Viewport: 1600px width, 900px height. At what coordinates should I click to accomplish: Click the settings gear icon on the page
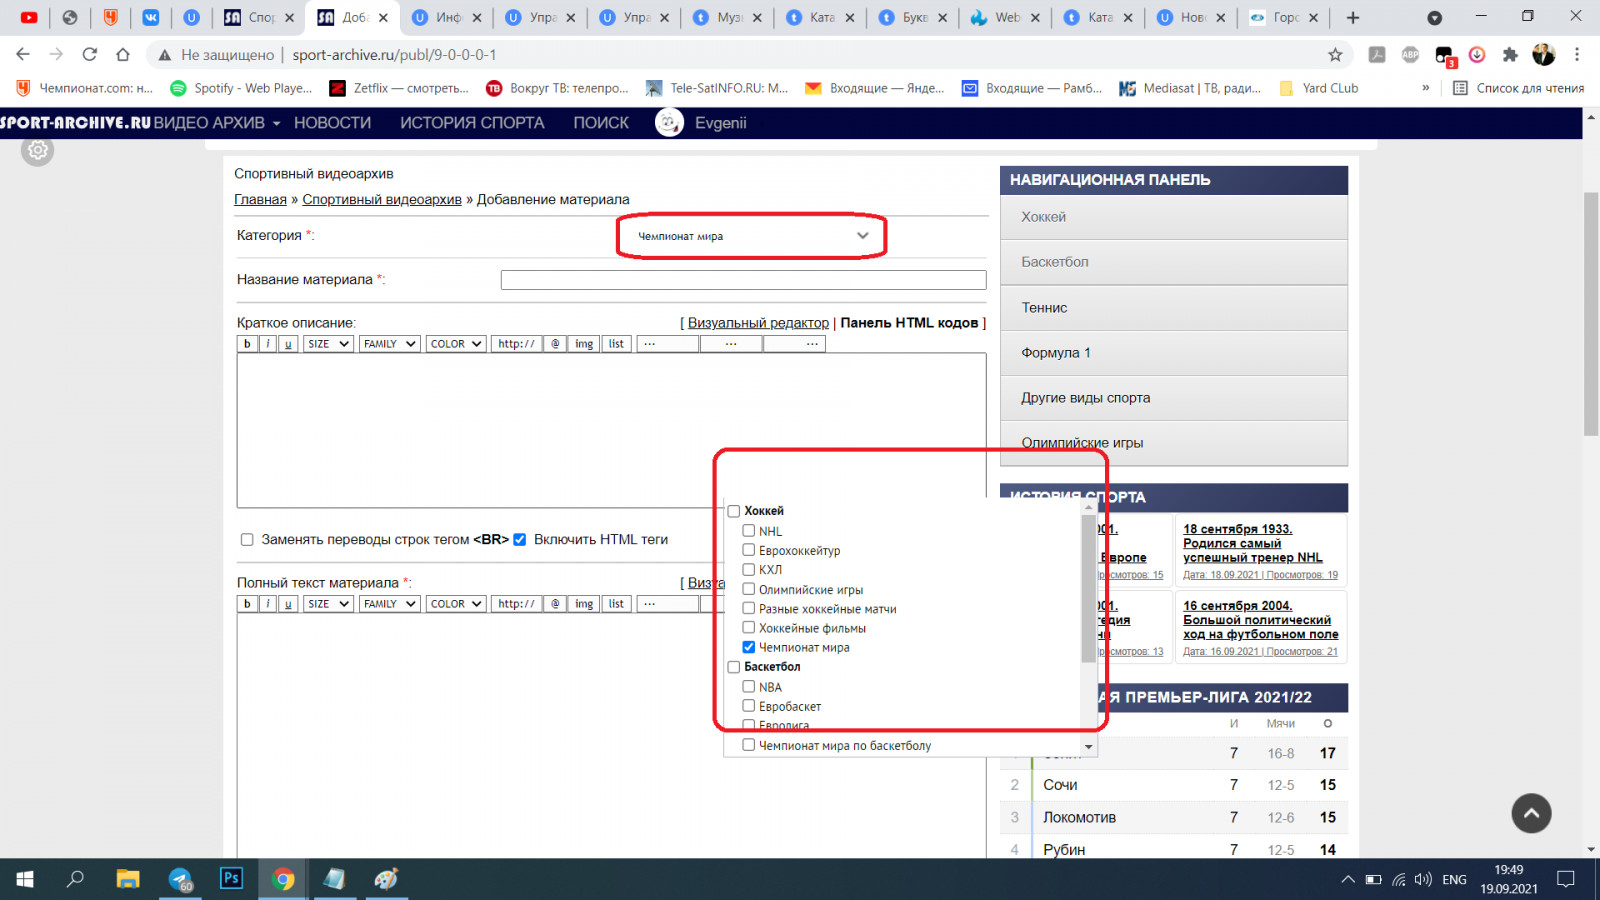pyautogui.click(x=38, y=150)
